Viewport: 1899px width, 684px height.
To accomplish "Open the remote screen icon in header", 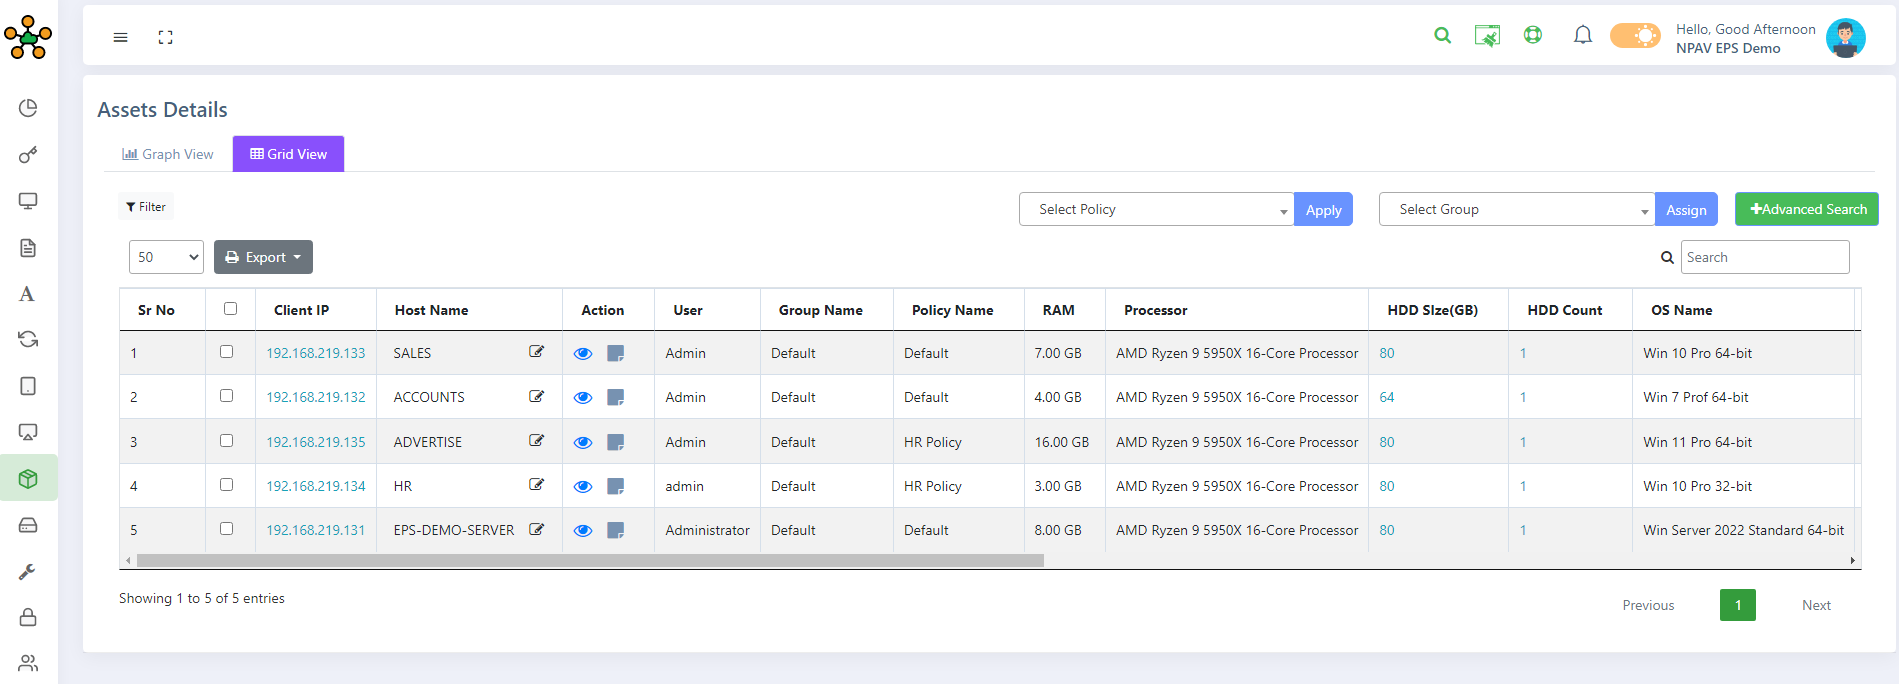I will tap(1487, 36).
